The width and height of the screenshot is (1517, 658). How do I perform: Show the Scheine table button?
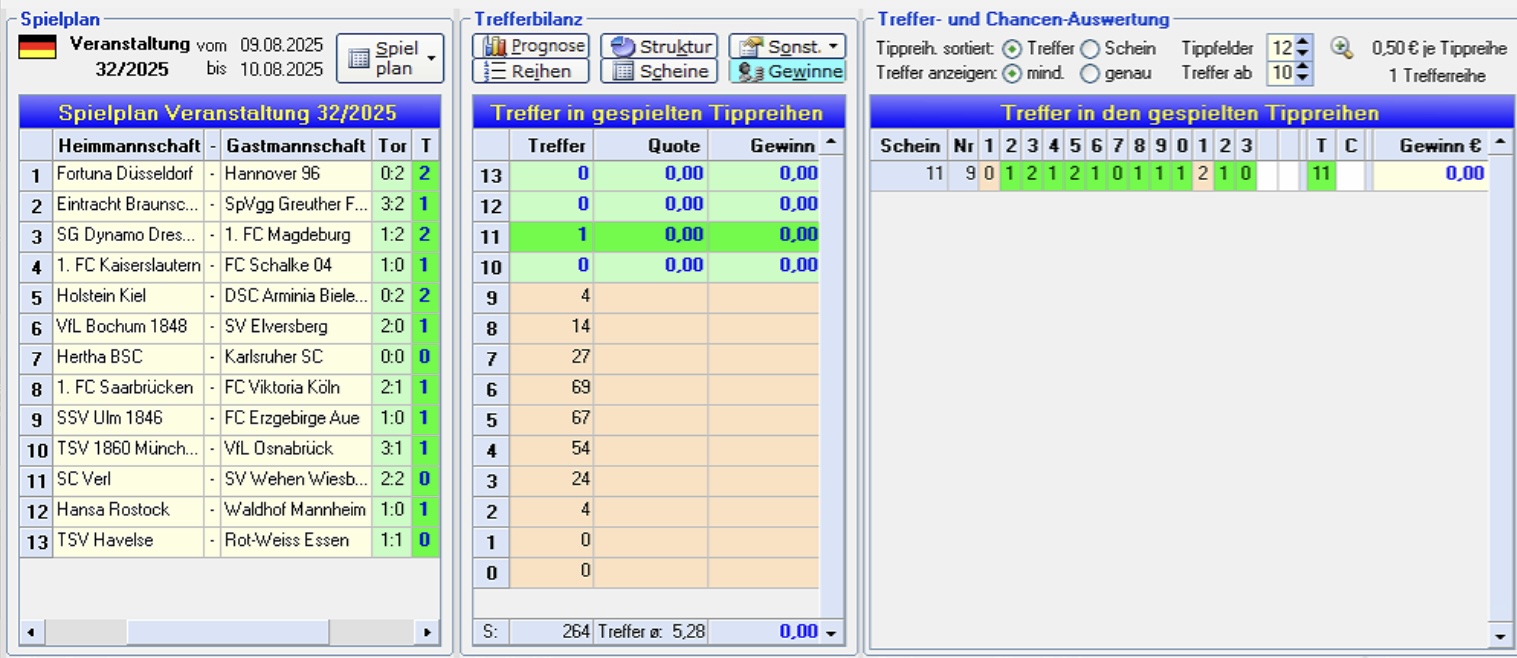[x=658, y=71]
